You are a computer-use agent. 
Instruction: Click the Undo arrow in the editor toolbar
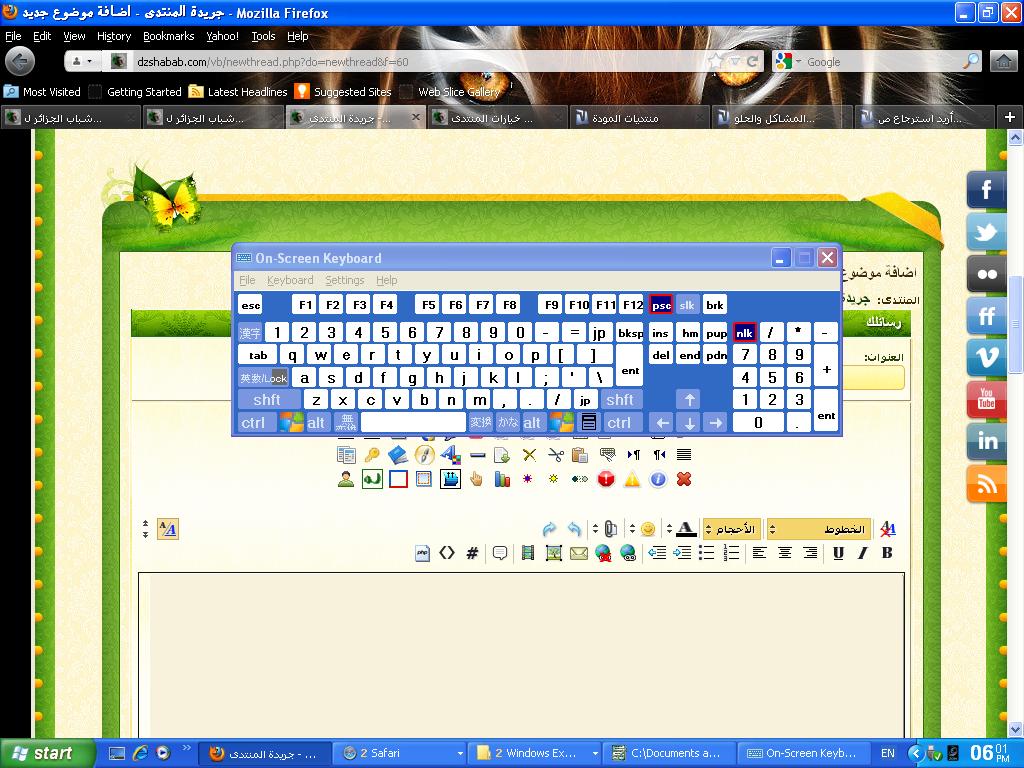click(574, 529)
